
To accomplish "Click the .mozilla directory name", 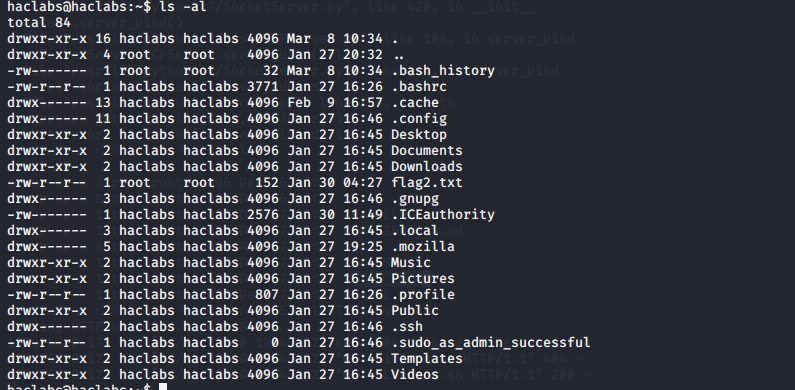I will (423, 246).
